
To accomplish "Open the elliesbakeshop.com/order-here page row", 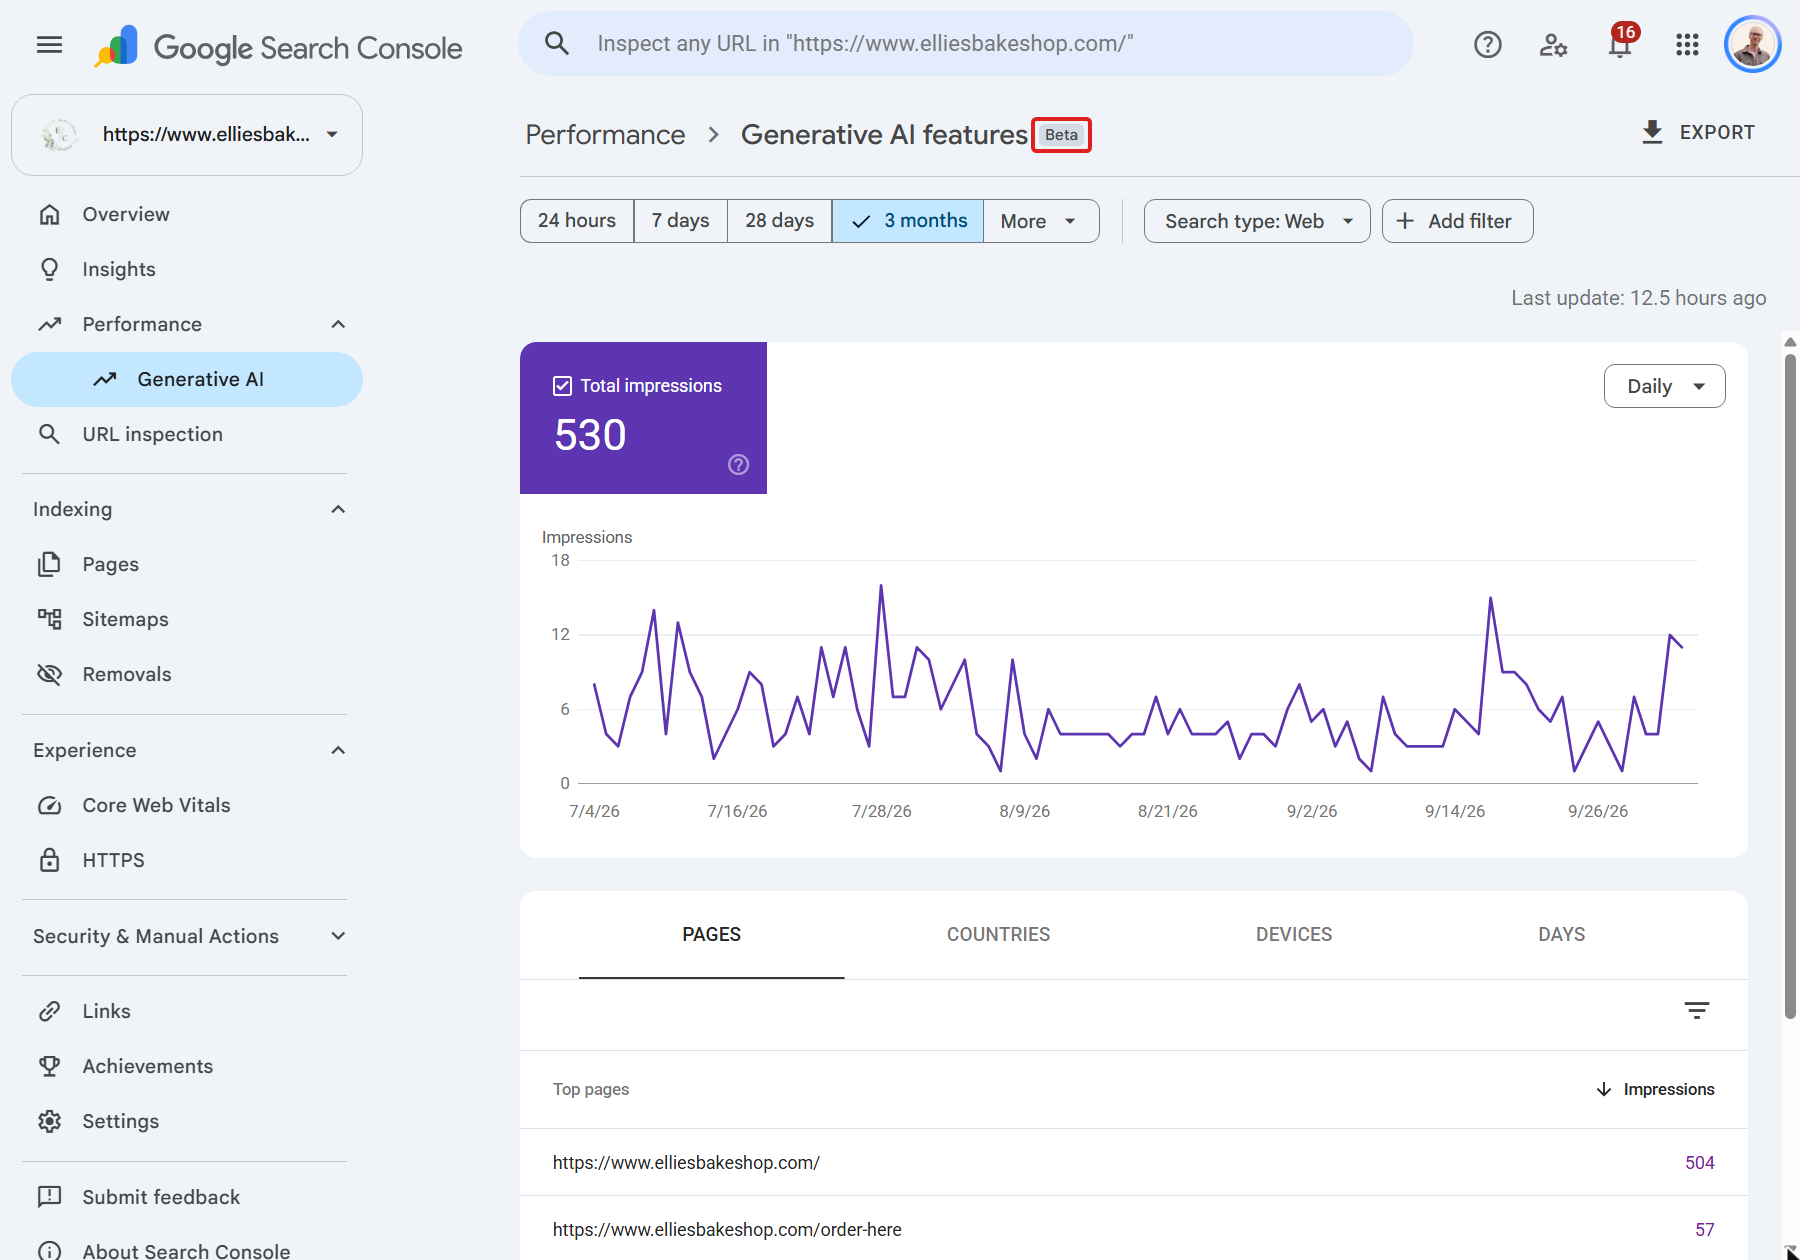I will [x=1133, y=1229].
